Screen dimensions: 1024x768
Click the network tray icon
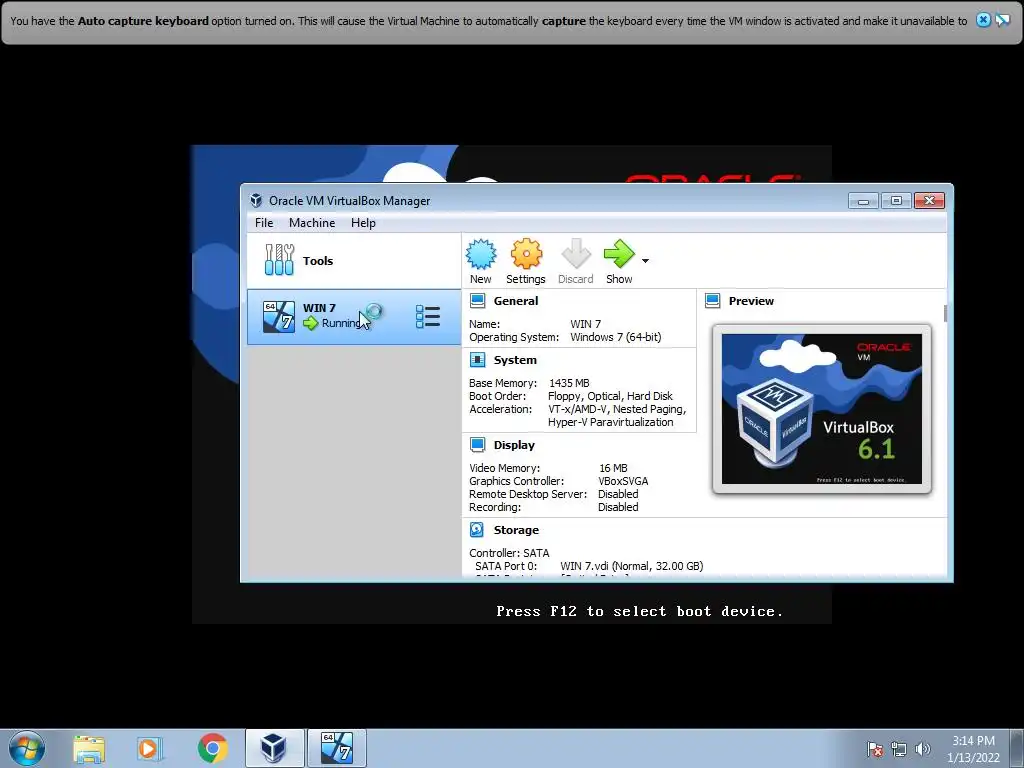point(899,749)
